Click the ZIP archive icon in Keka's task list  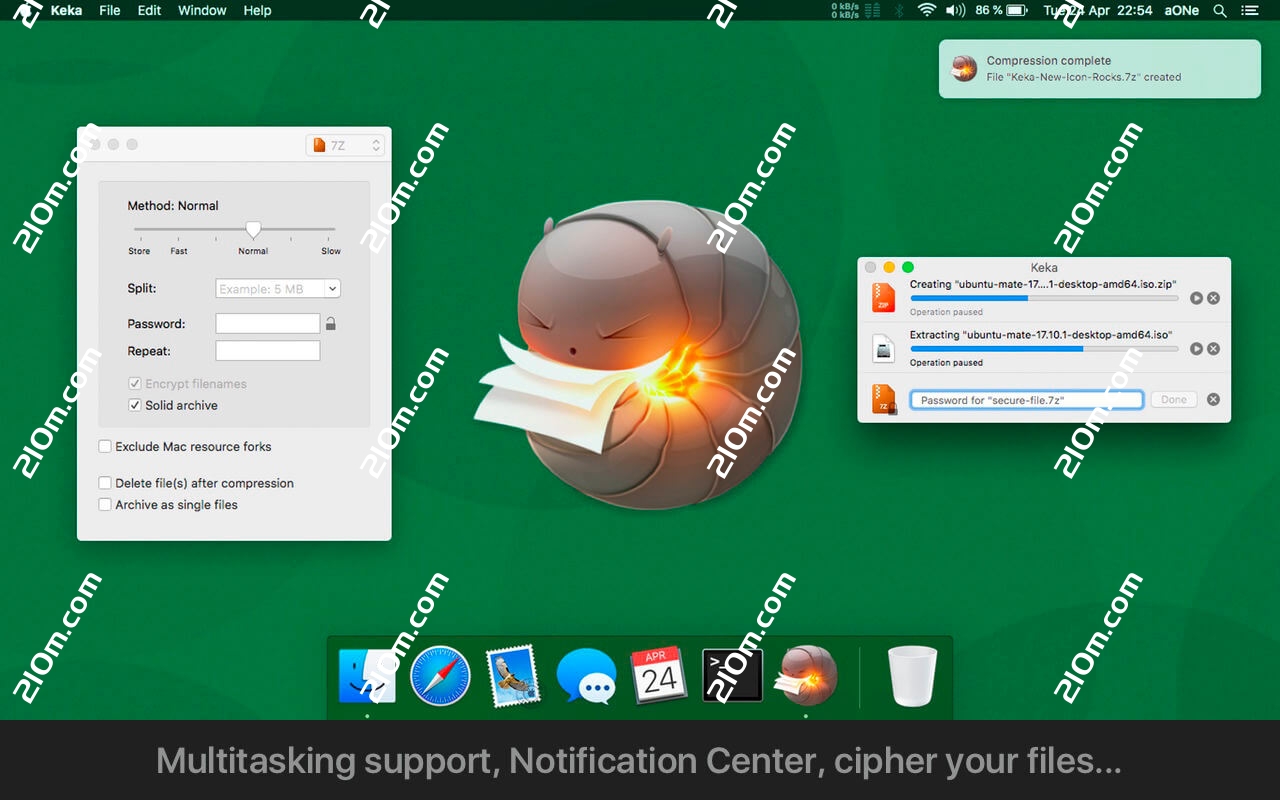(883, 297)
